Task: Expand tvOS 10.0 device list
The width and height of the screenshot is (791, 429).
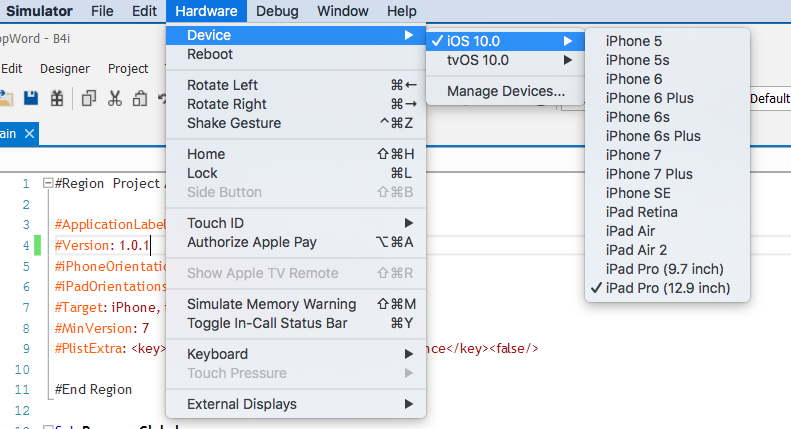Action: (x=505, y=60)
